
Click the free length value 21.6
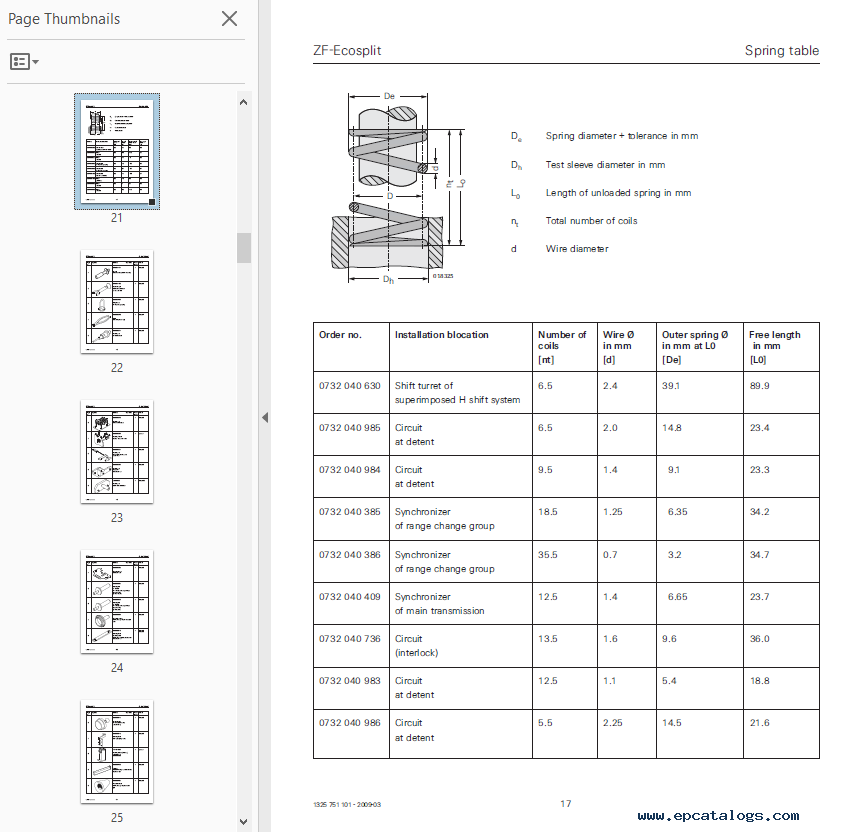click(x=759, y=723)
